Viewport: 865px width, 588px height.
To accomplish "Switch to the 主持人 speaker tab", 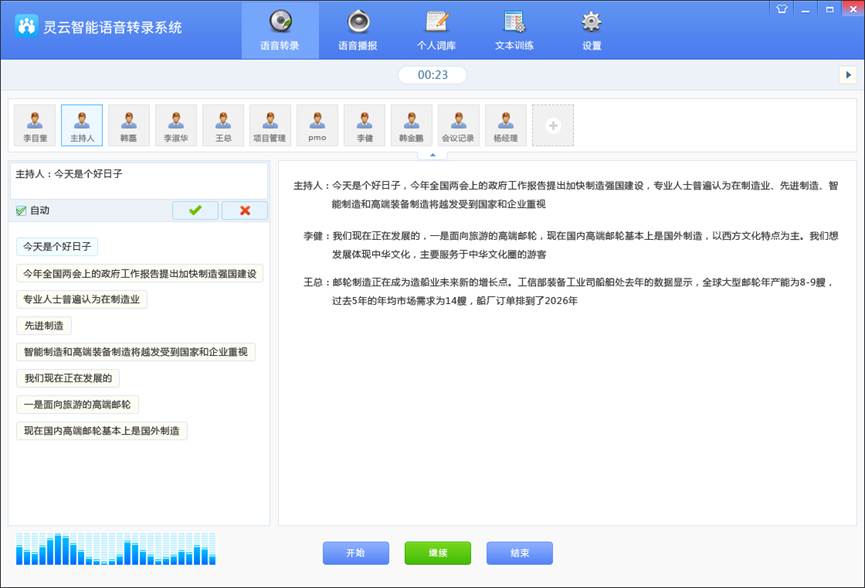I will 81,124.
